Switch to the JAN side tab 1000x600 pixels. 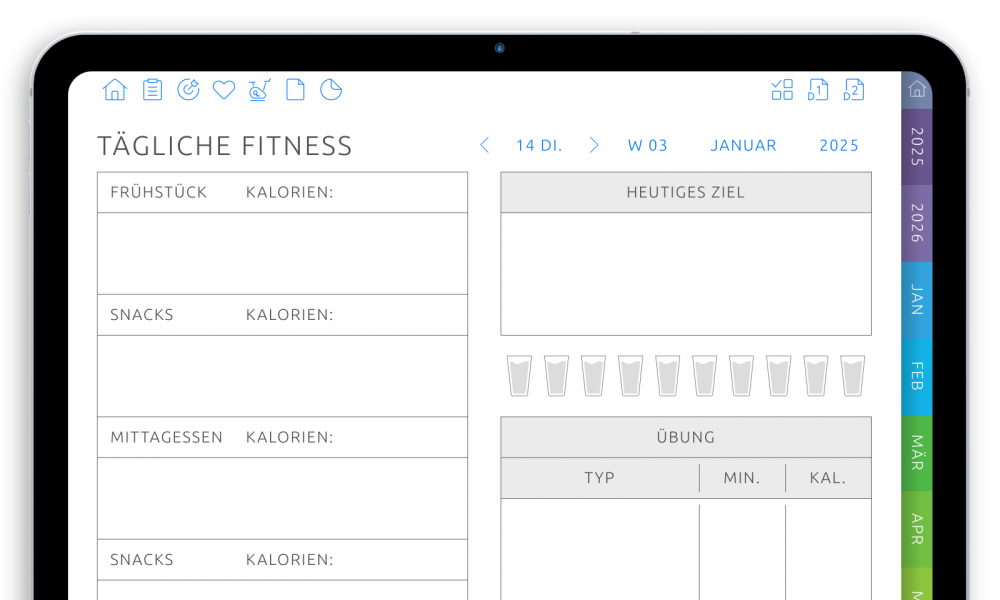pos(917,300)
